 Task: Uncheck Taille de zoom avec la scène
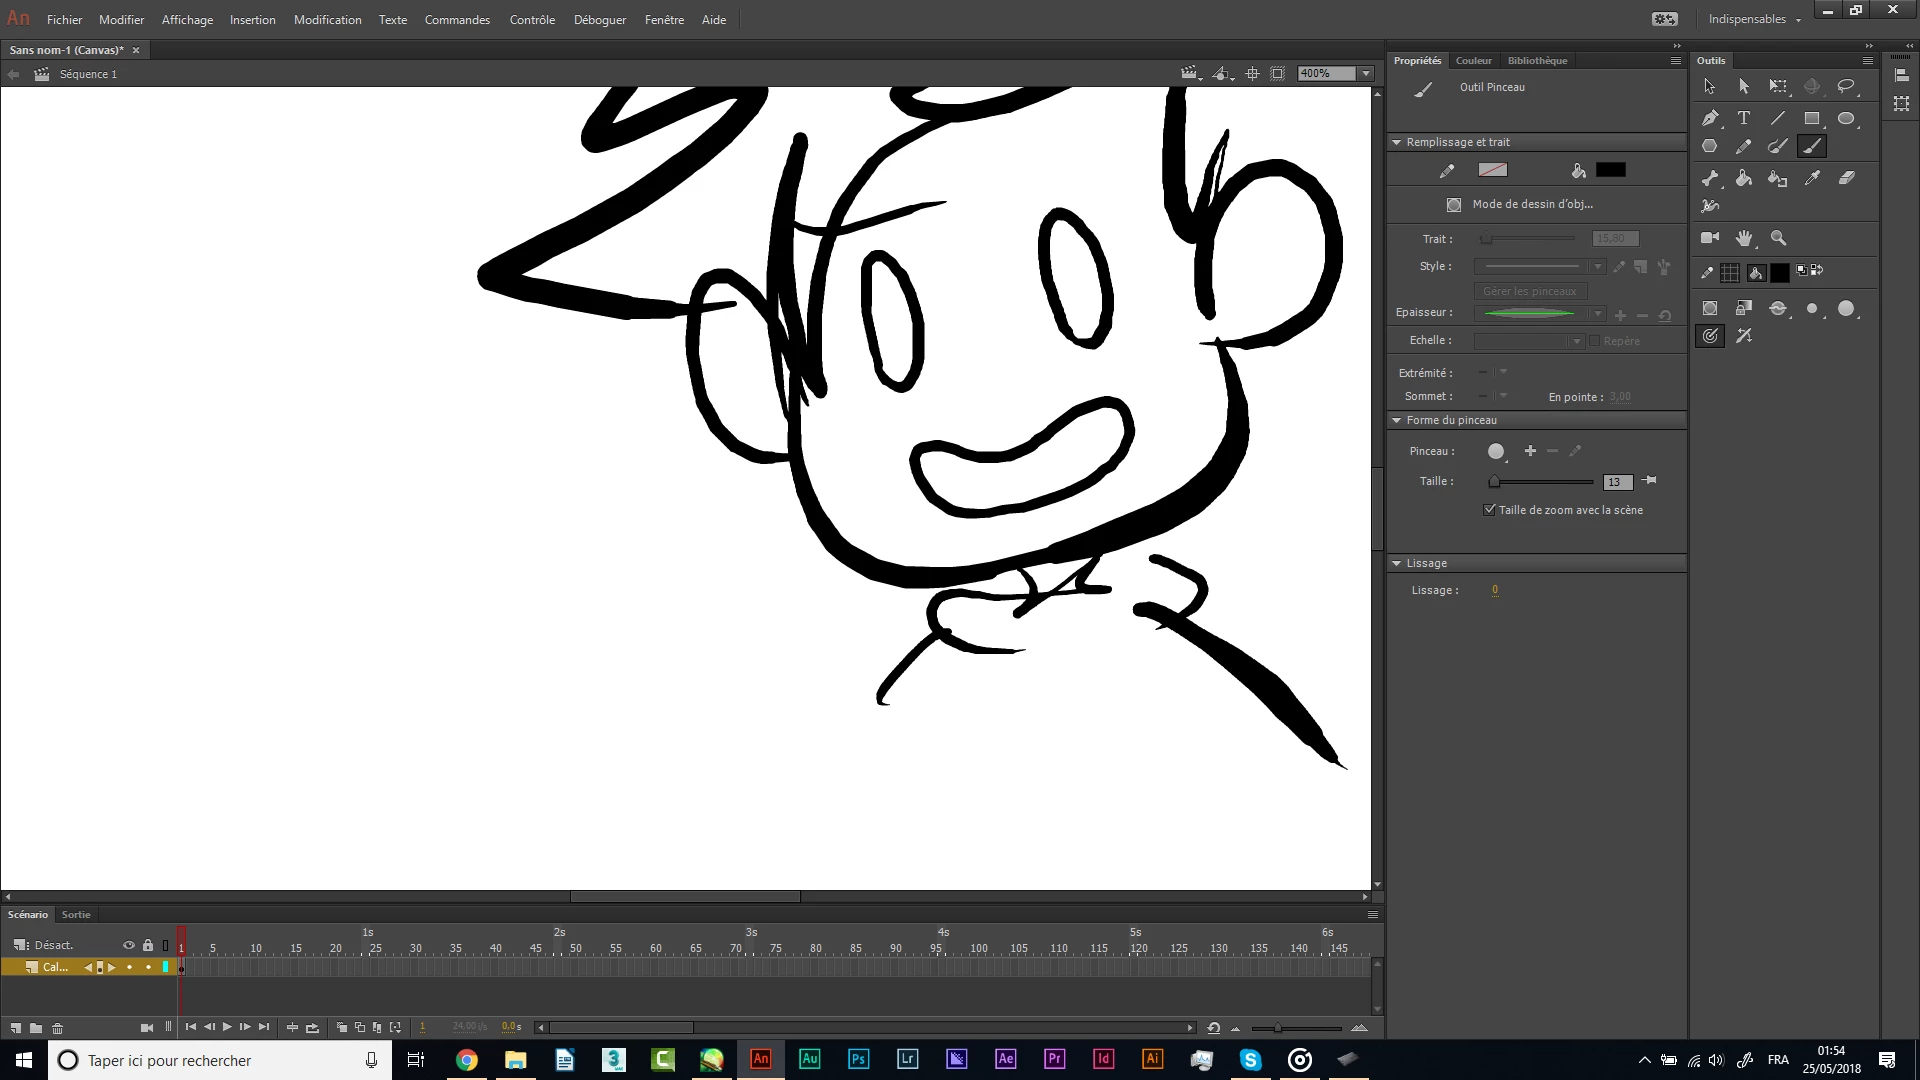click(1490, 510)
